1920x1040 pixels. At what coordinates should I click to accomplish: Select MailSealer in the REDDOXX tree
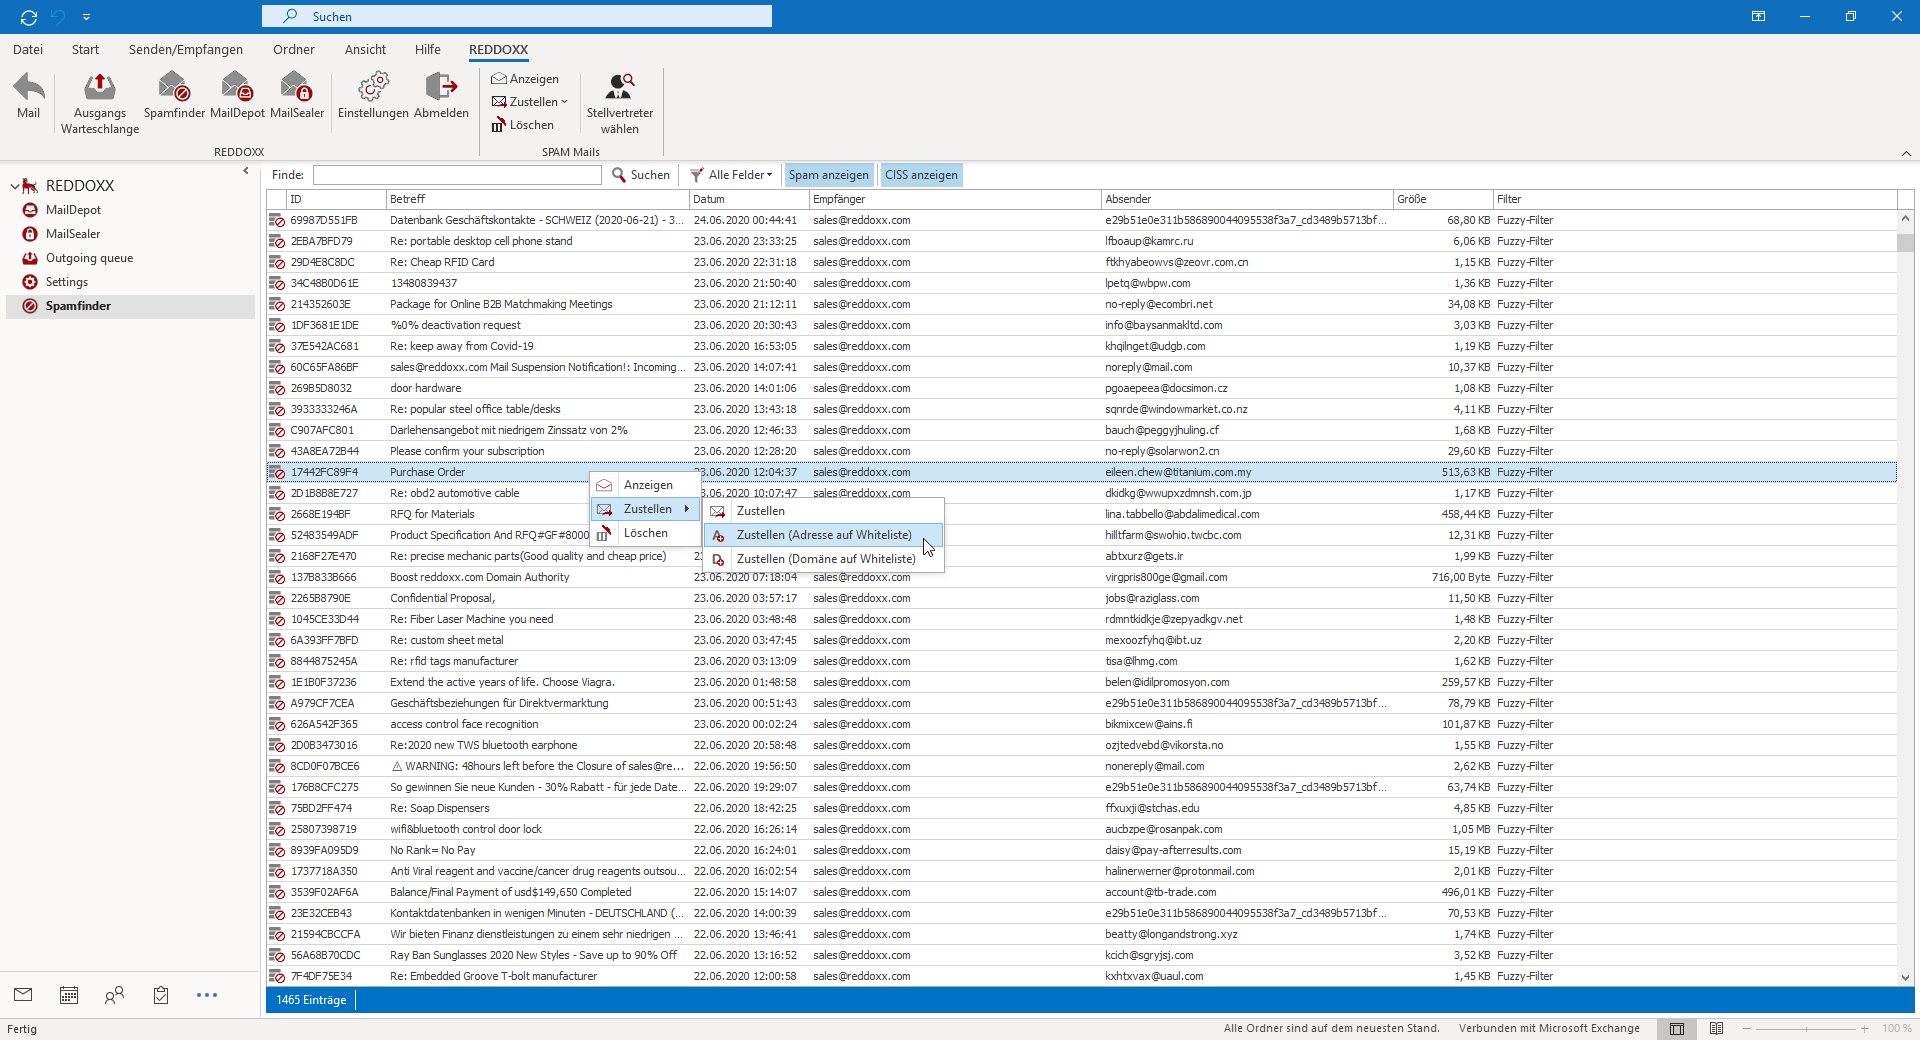(73, 234)
